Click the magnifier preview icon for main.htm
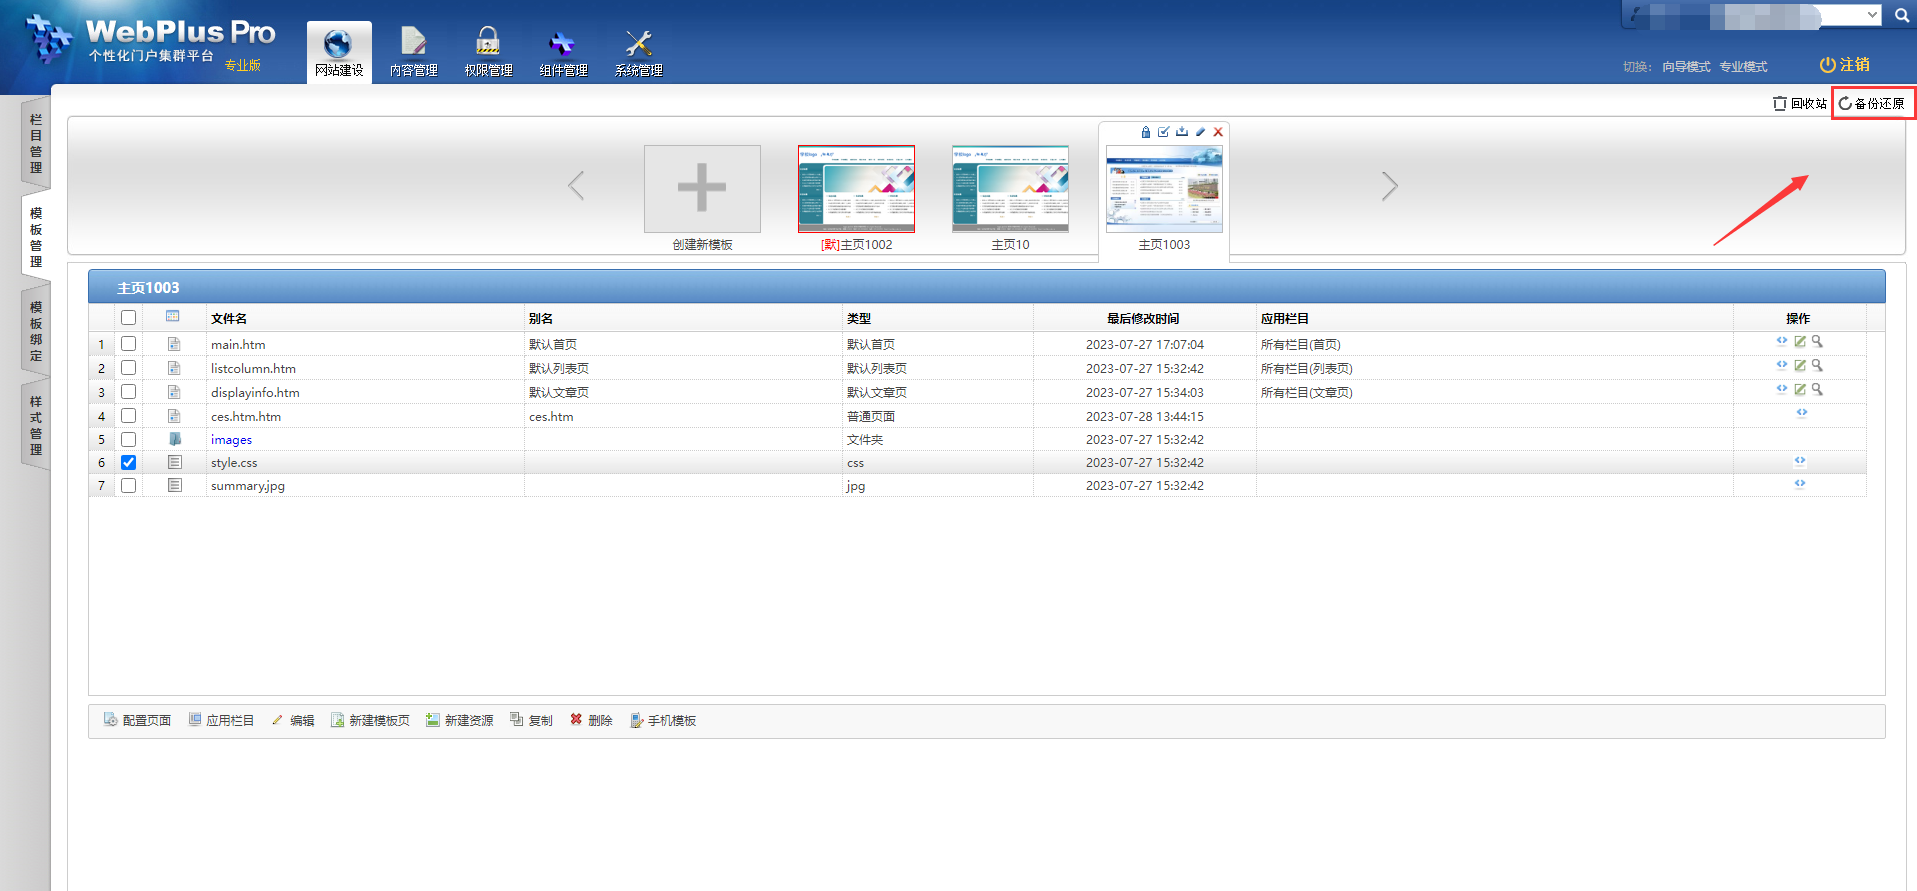The height and width of the screenshot is (891, 1917). 1817,342
